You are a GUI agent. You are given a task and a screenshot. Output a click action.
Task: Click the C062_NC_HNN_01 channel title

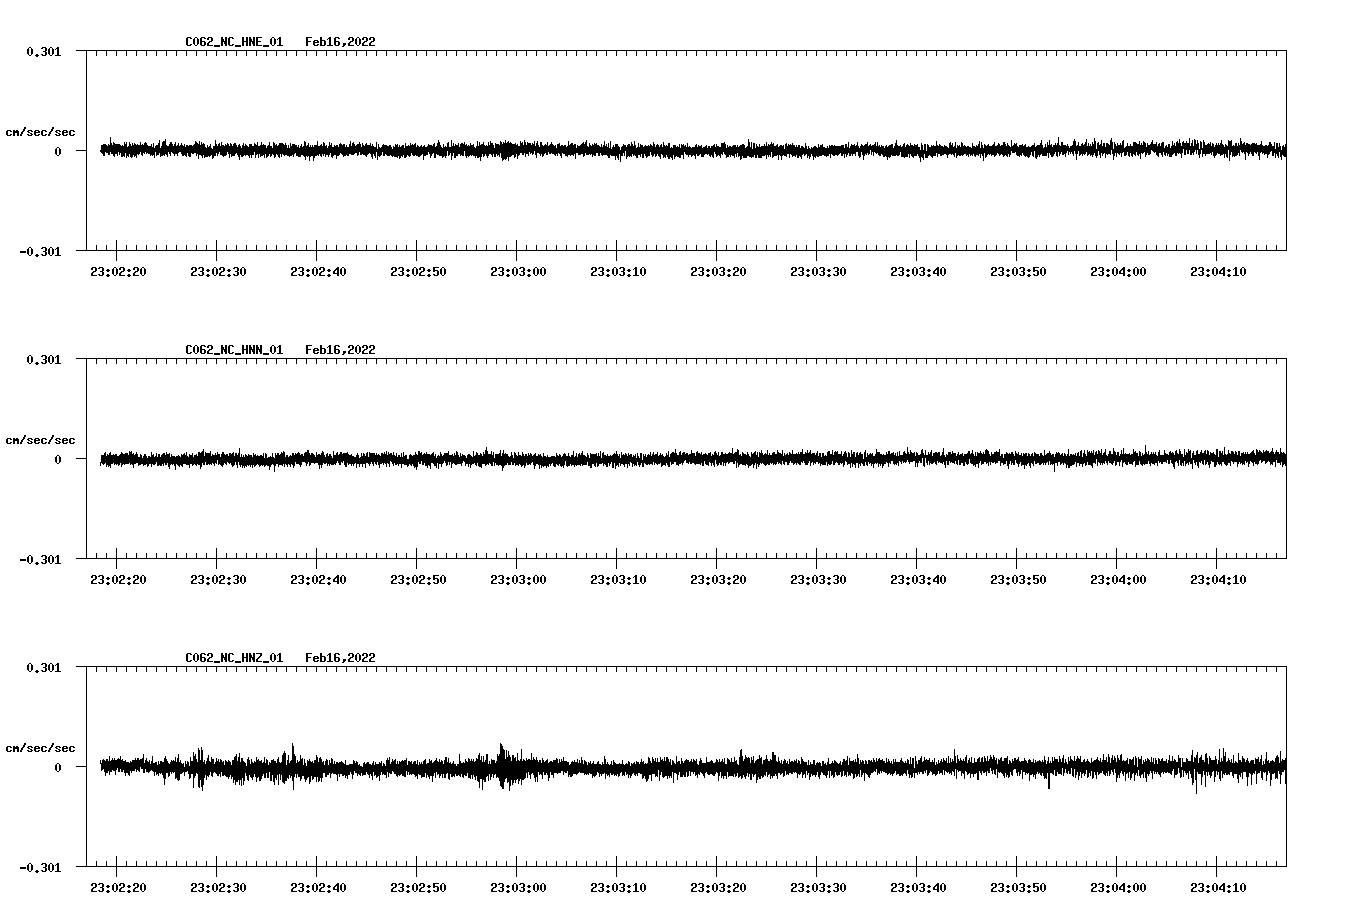[x=234, y=350]
